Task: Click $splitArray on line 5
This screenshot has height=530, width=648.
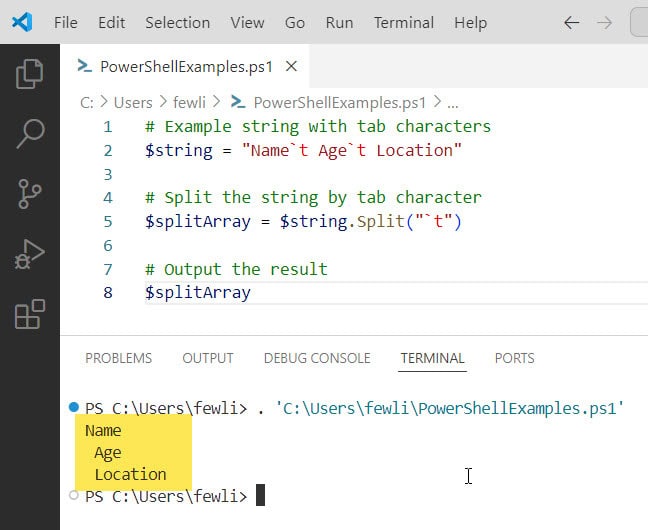Action: (x=198, y=222)
